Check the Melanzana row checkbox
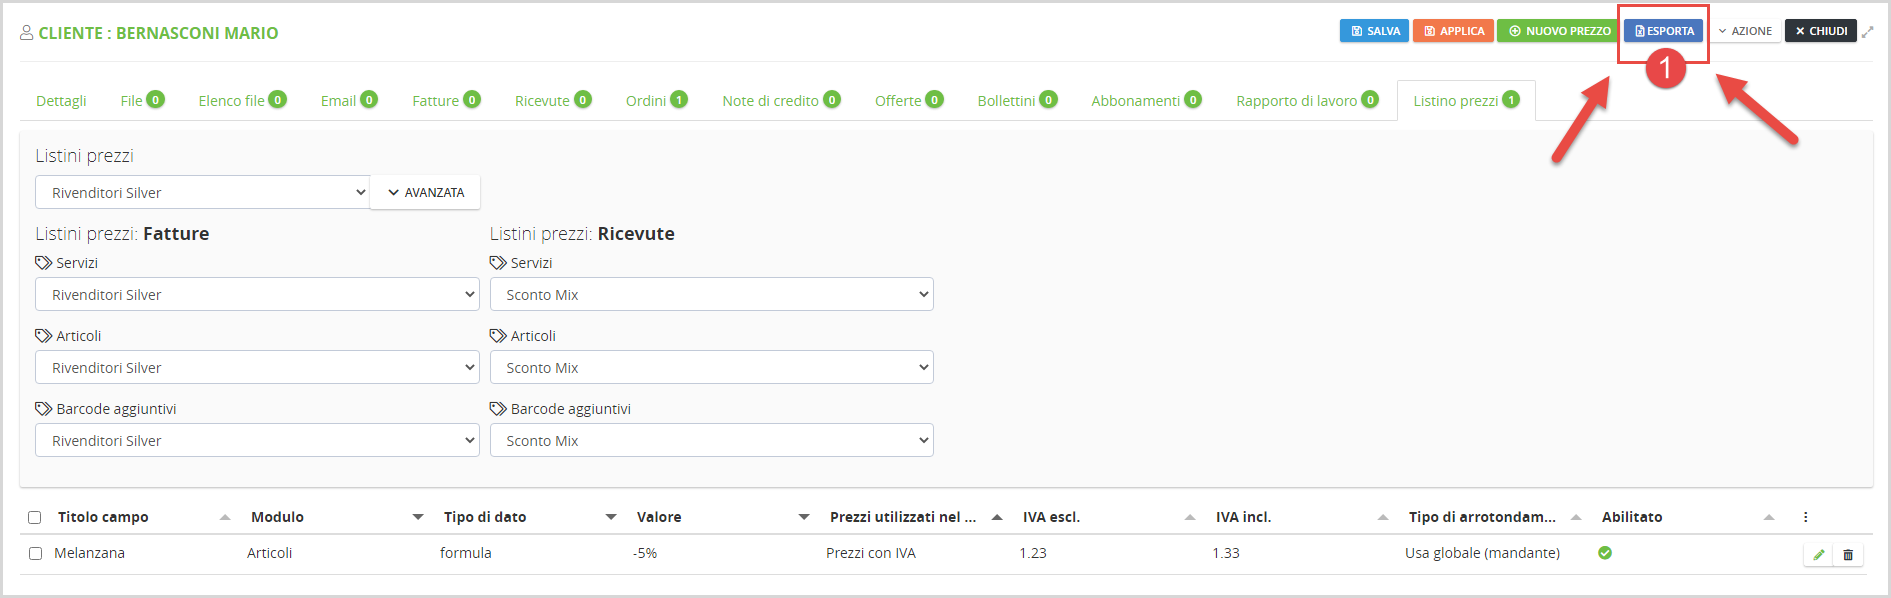1891x598 pixels. [35, 553]
